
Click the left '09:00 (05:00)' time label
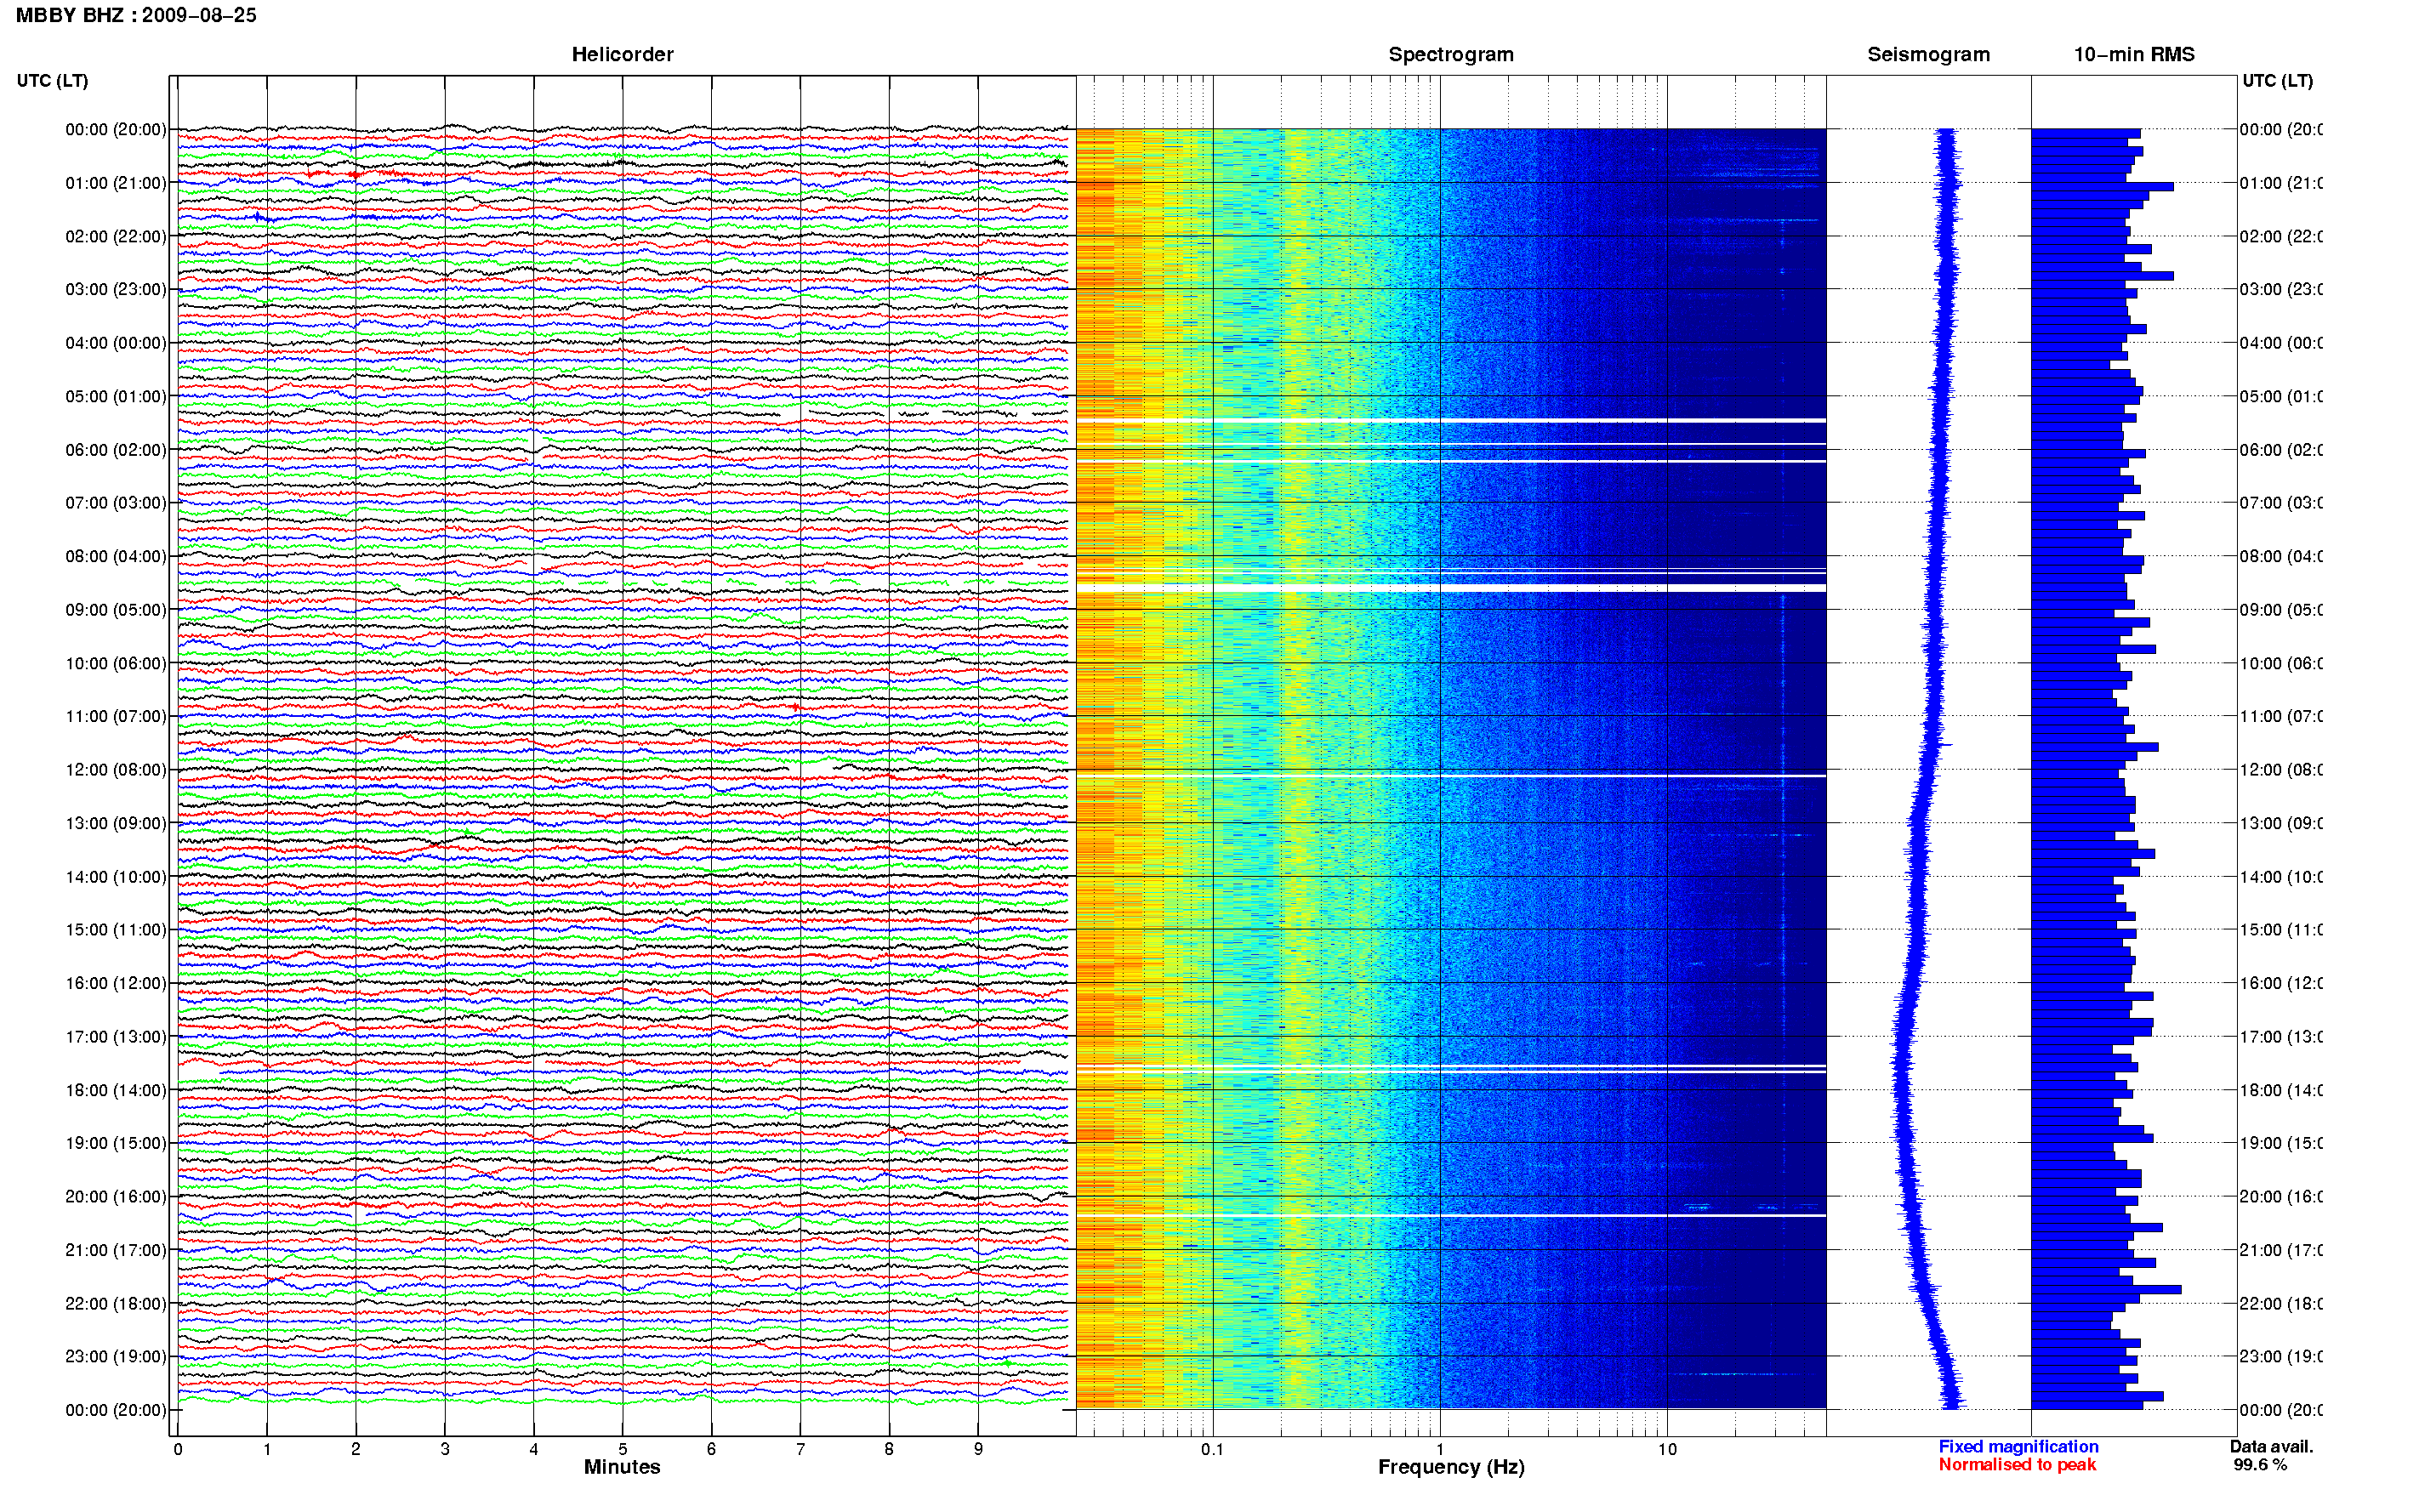click(x=115, y=610)
